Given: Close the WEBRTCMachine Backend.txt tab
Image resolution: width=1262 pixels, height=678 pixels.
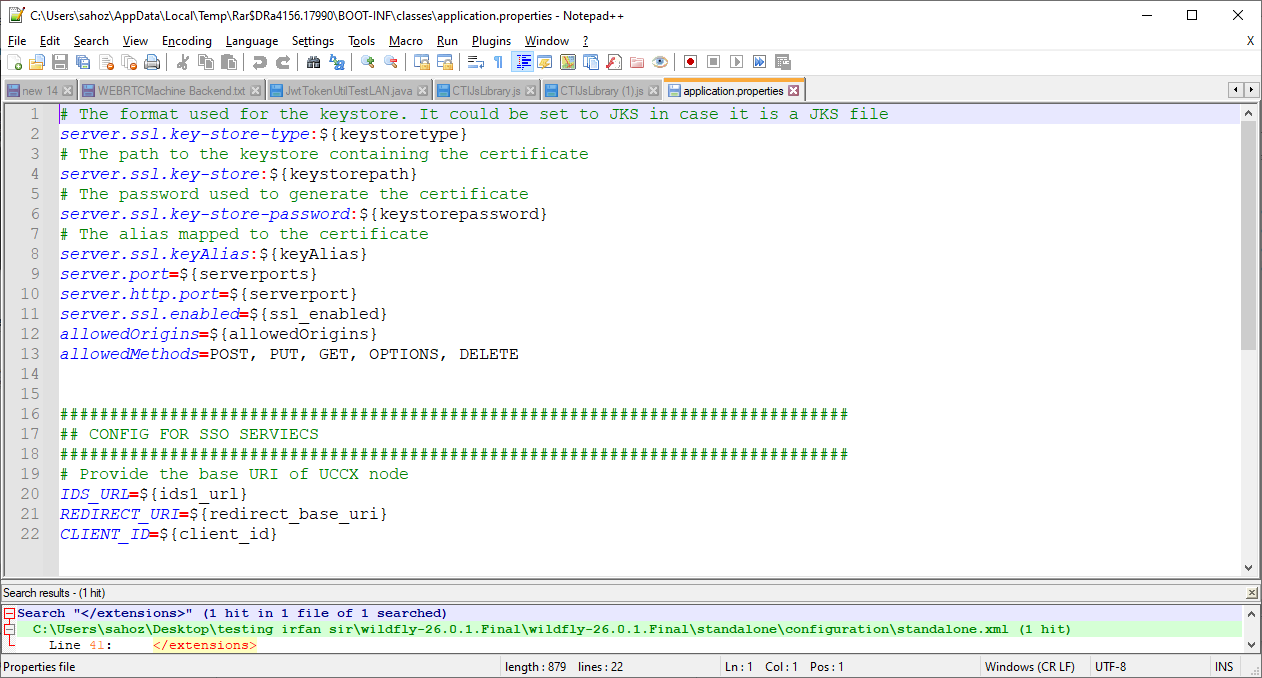Looking at the screenshot, I should click(254, 89).
